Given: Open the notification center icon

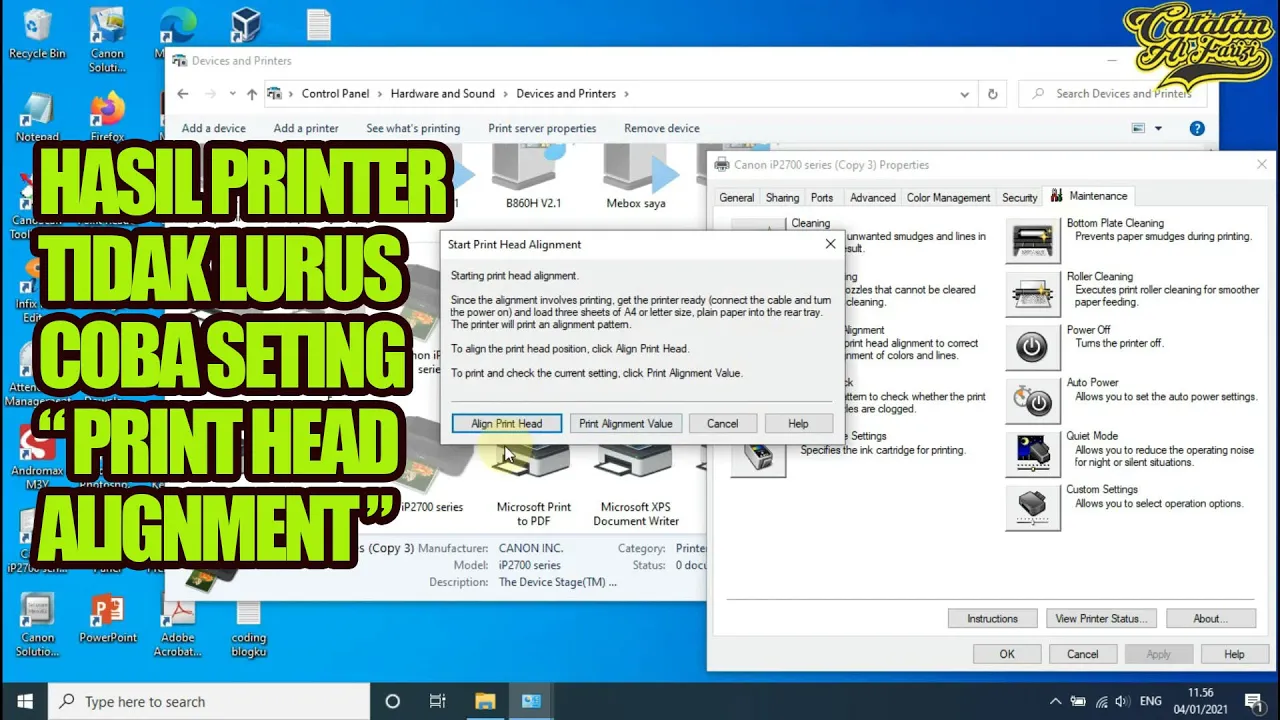Looking at the screenshot, I should (1253, 701).
